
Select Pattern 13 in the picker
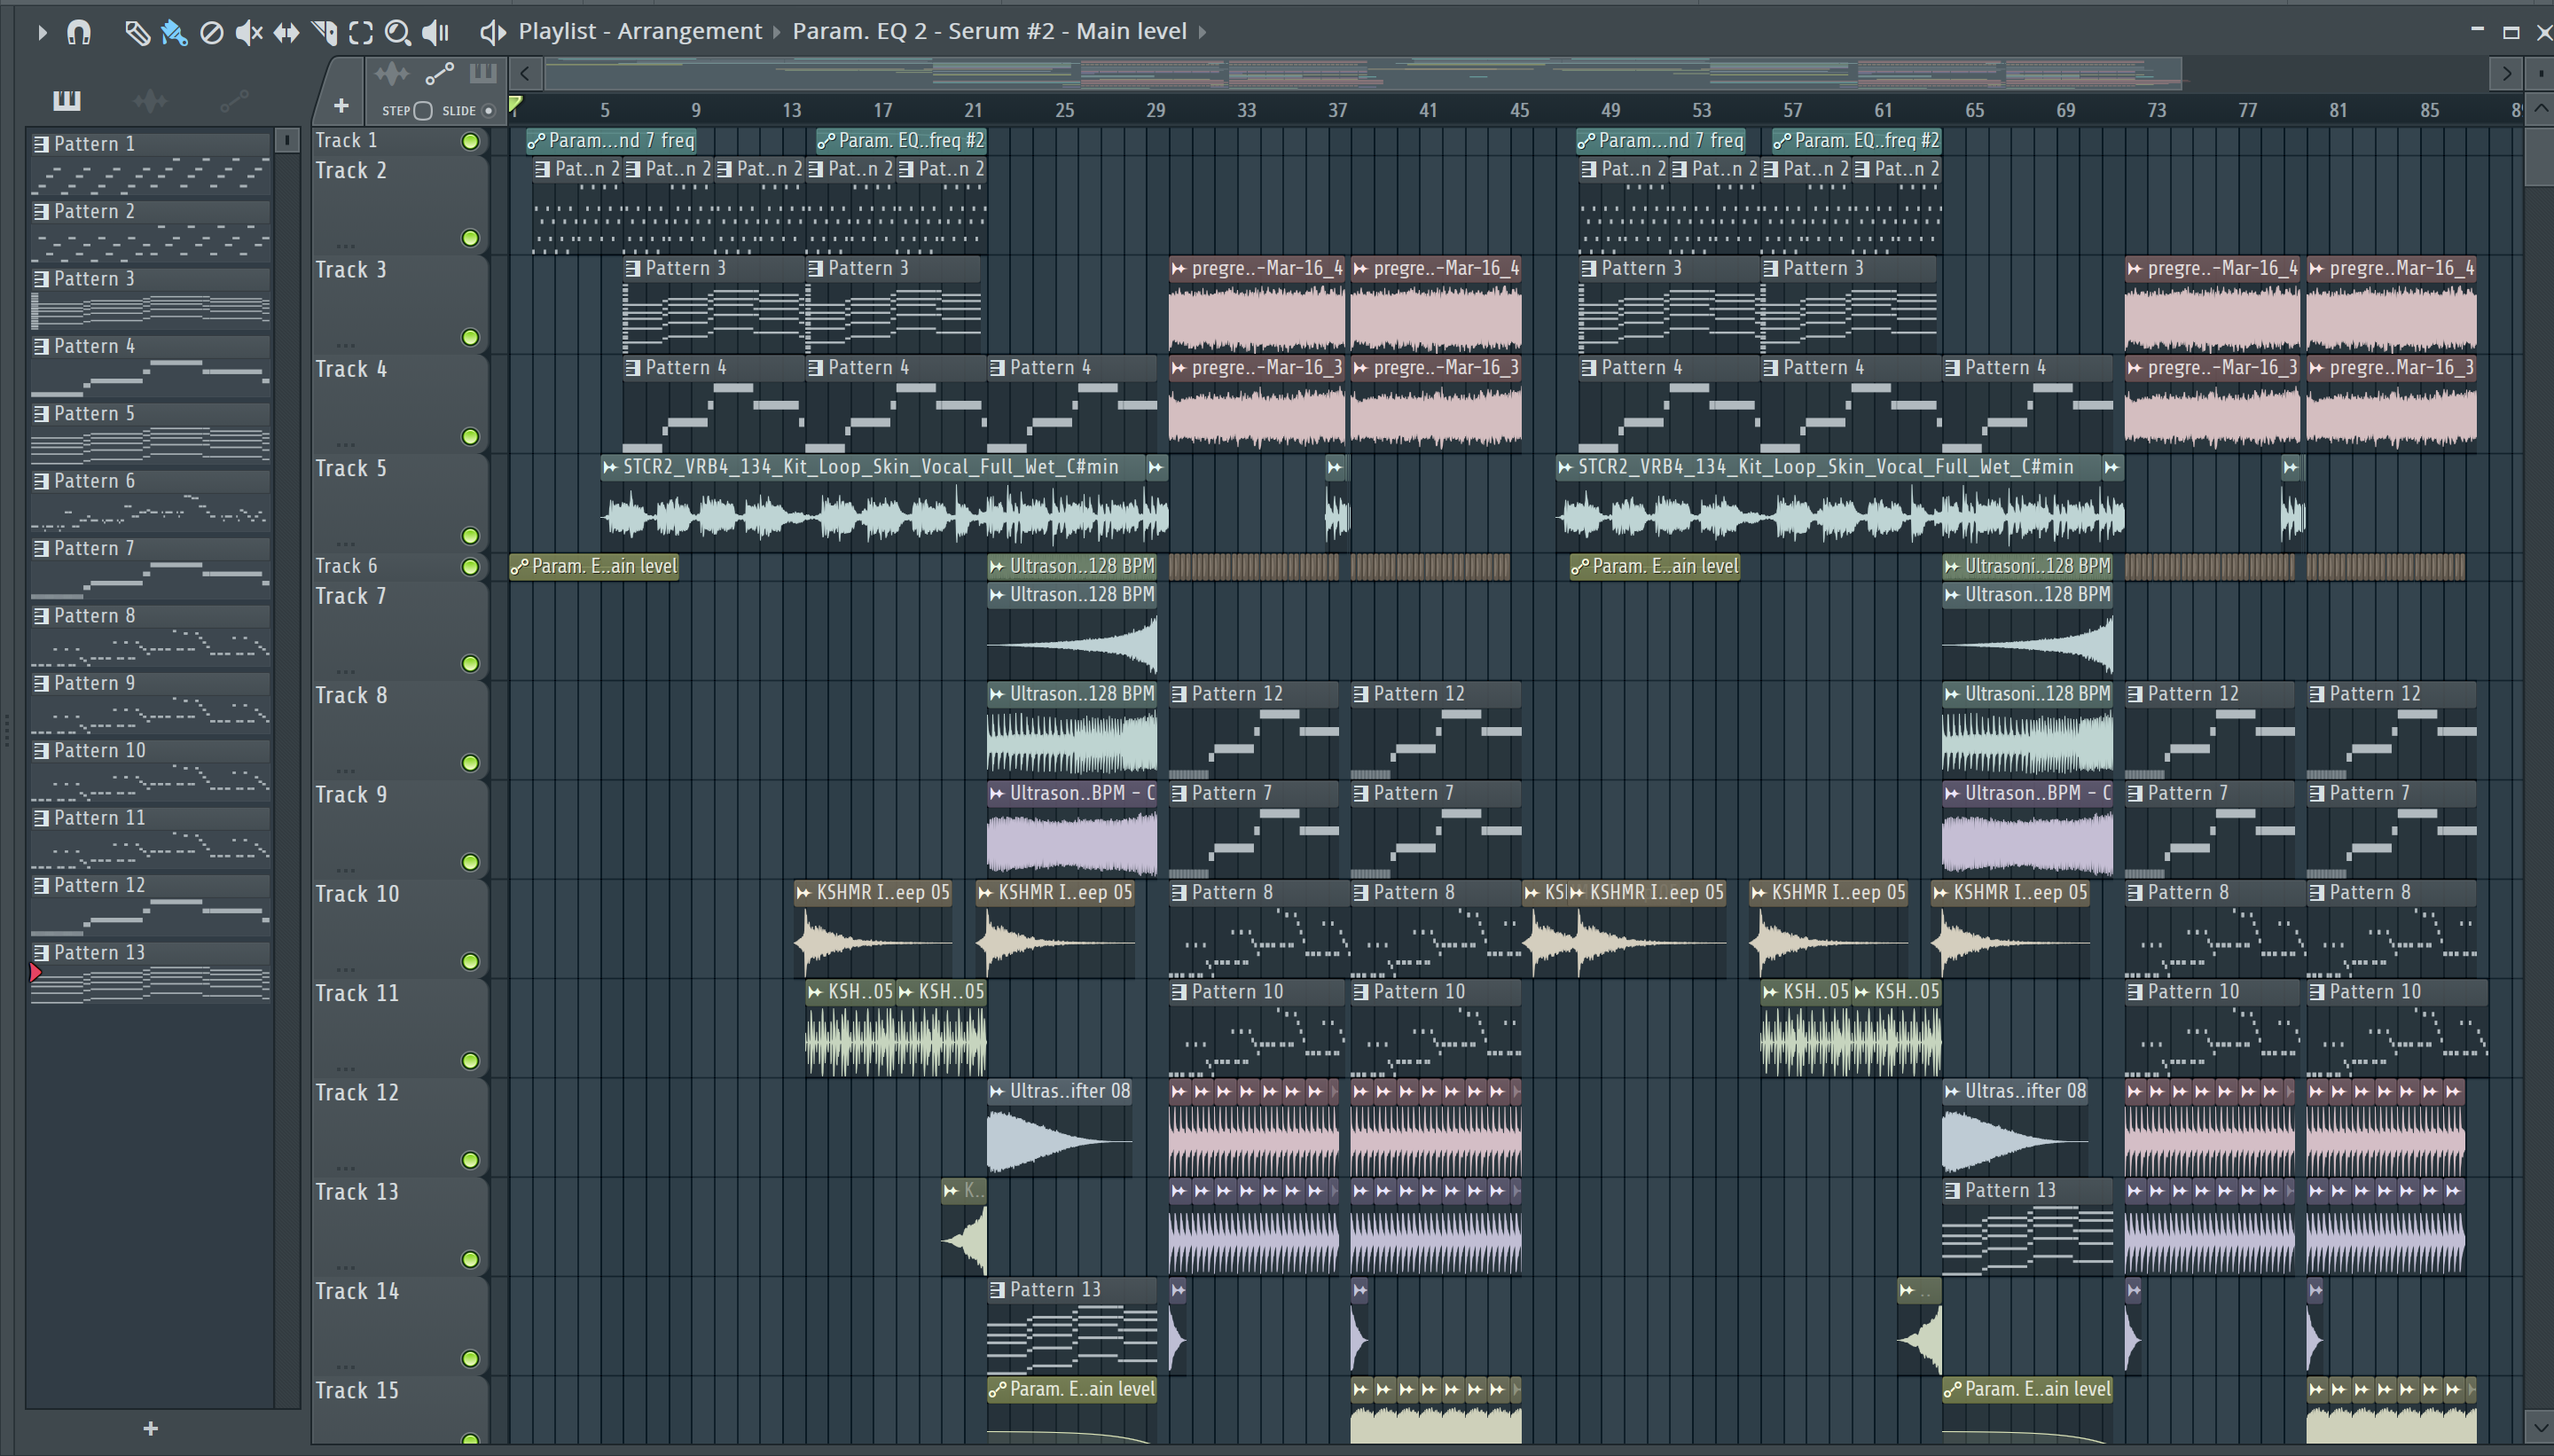point(150,972)
